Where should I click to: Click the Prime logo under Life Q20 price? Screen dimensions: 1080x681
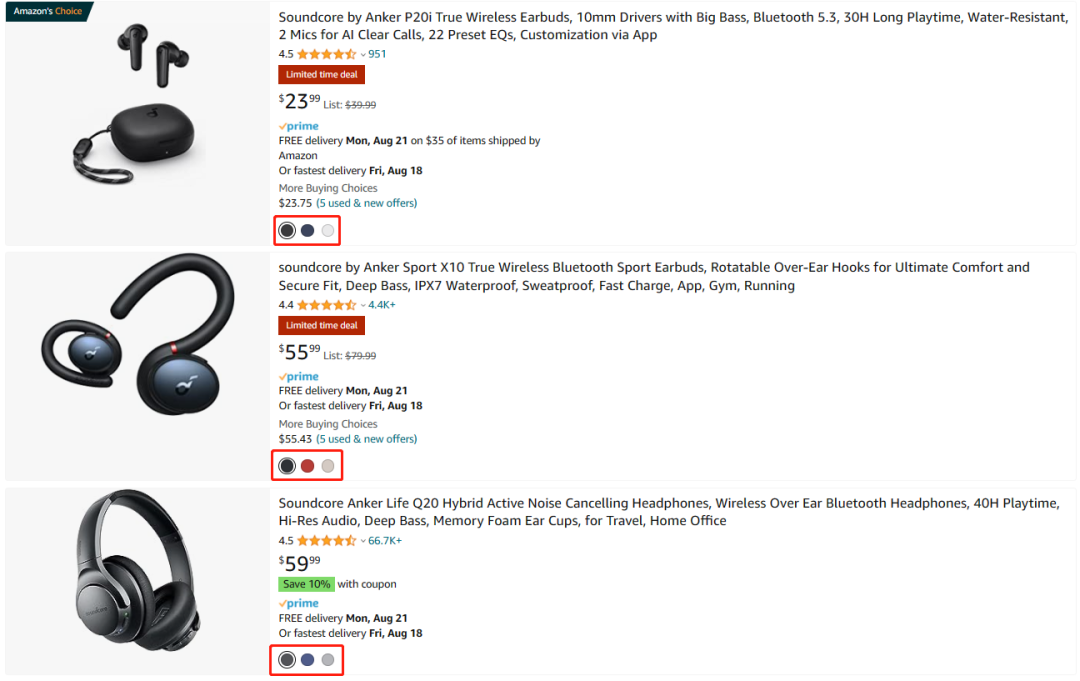click(x=299, y=604)
